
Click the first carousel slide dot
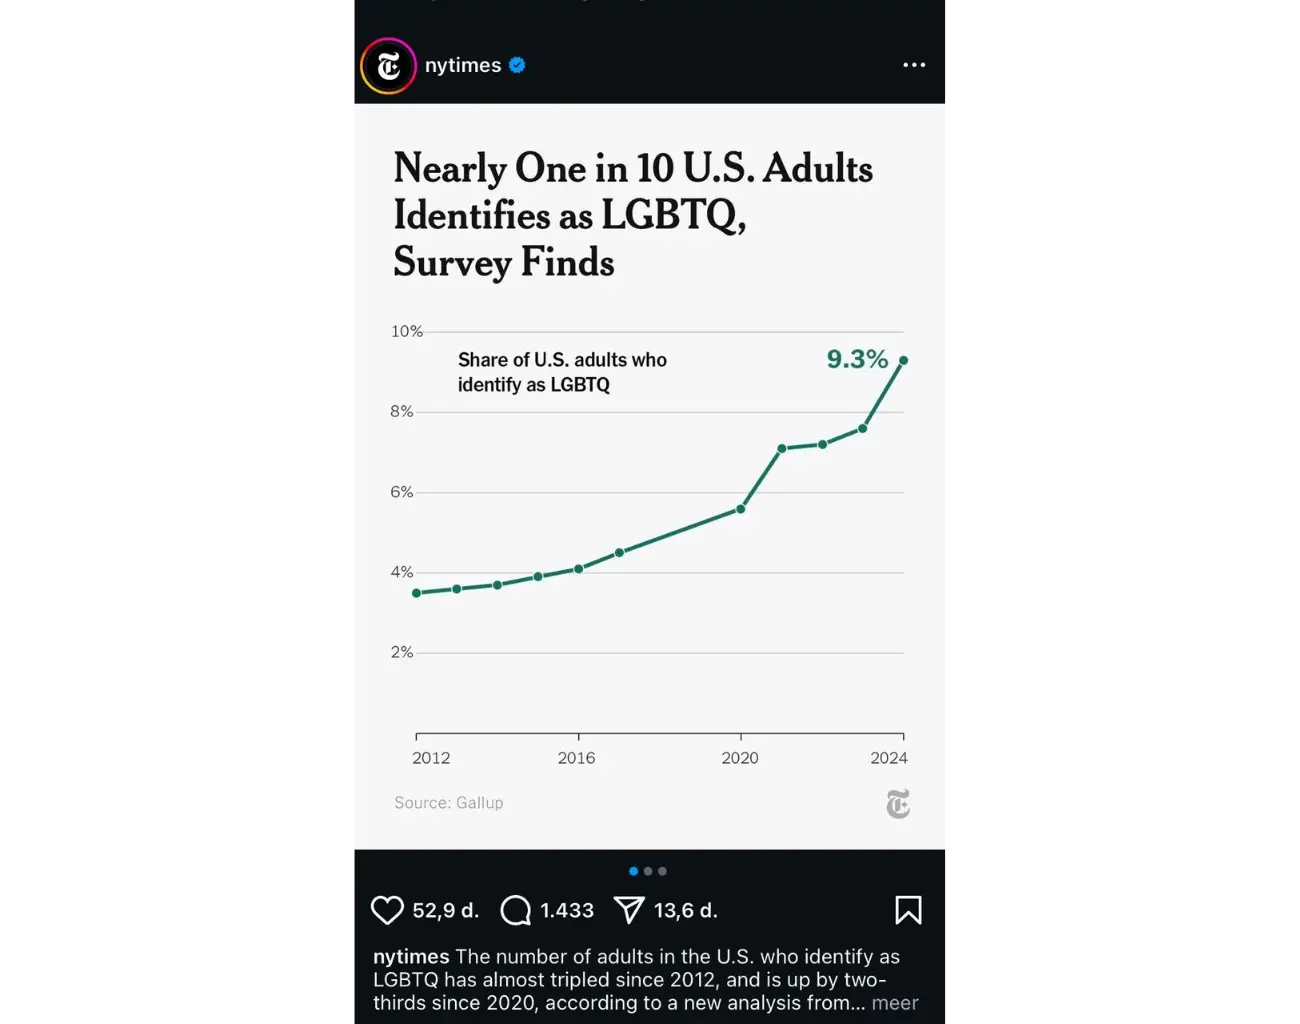point(633,871)
